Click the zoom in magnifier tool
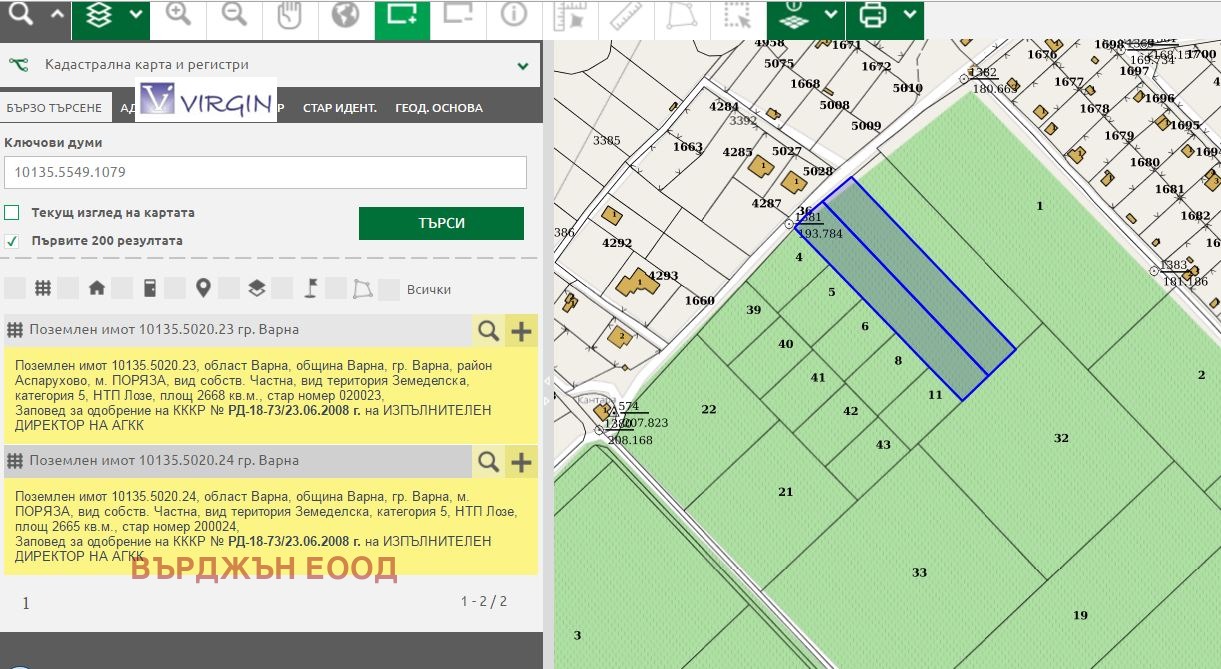The width and height of the screenshot is (1221, 669). point(178,17)
